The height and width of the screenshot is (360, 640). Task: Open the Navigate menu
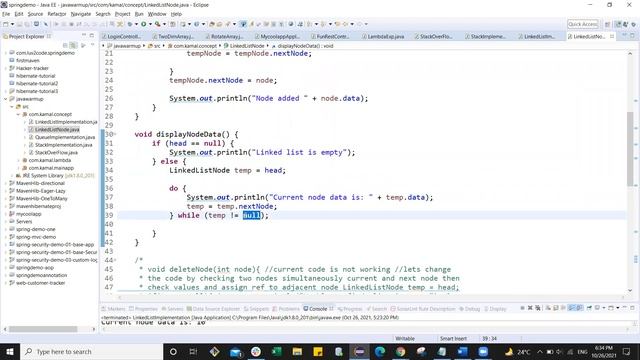coord(81,14)
